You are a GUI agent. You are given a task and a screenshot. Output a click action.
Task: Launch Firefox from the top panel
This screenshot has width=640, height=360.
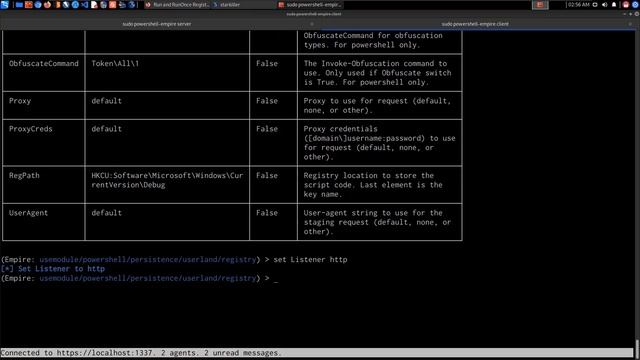[x=47, y=5]
